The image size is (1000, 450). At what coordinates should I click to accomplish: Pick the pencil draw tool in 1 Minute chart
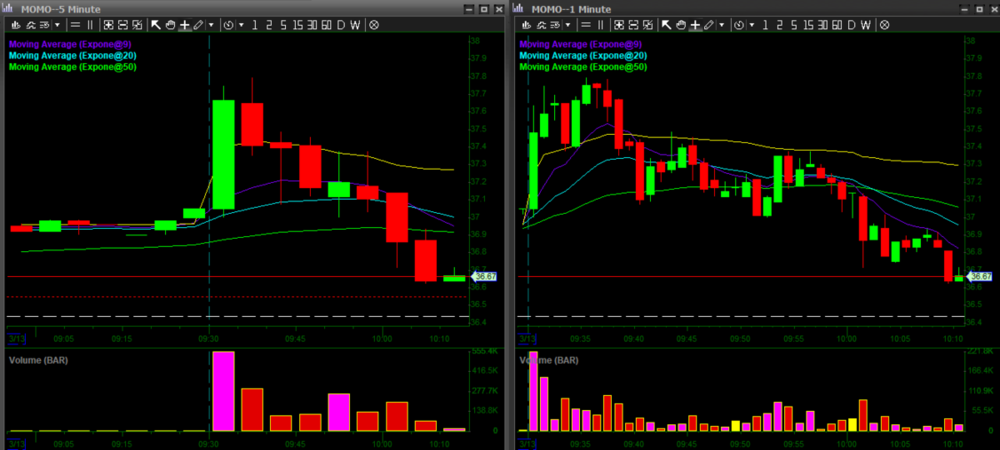[707, 24]
